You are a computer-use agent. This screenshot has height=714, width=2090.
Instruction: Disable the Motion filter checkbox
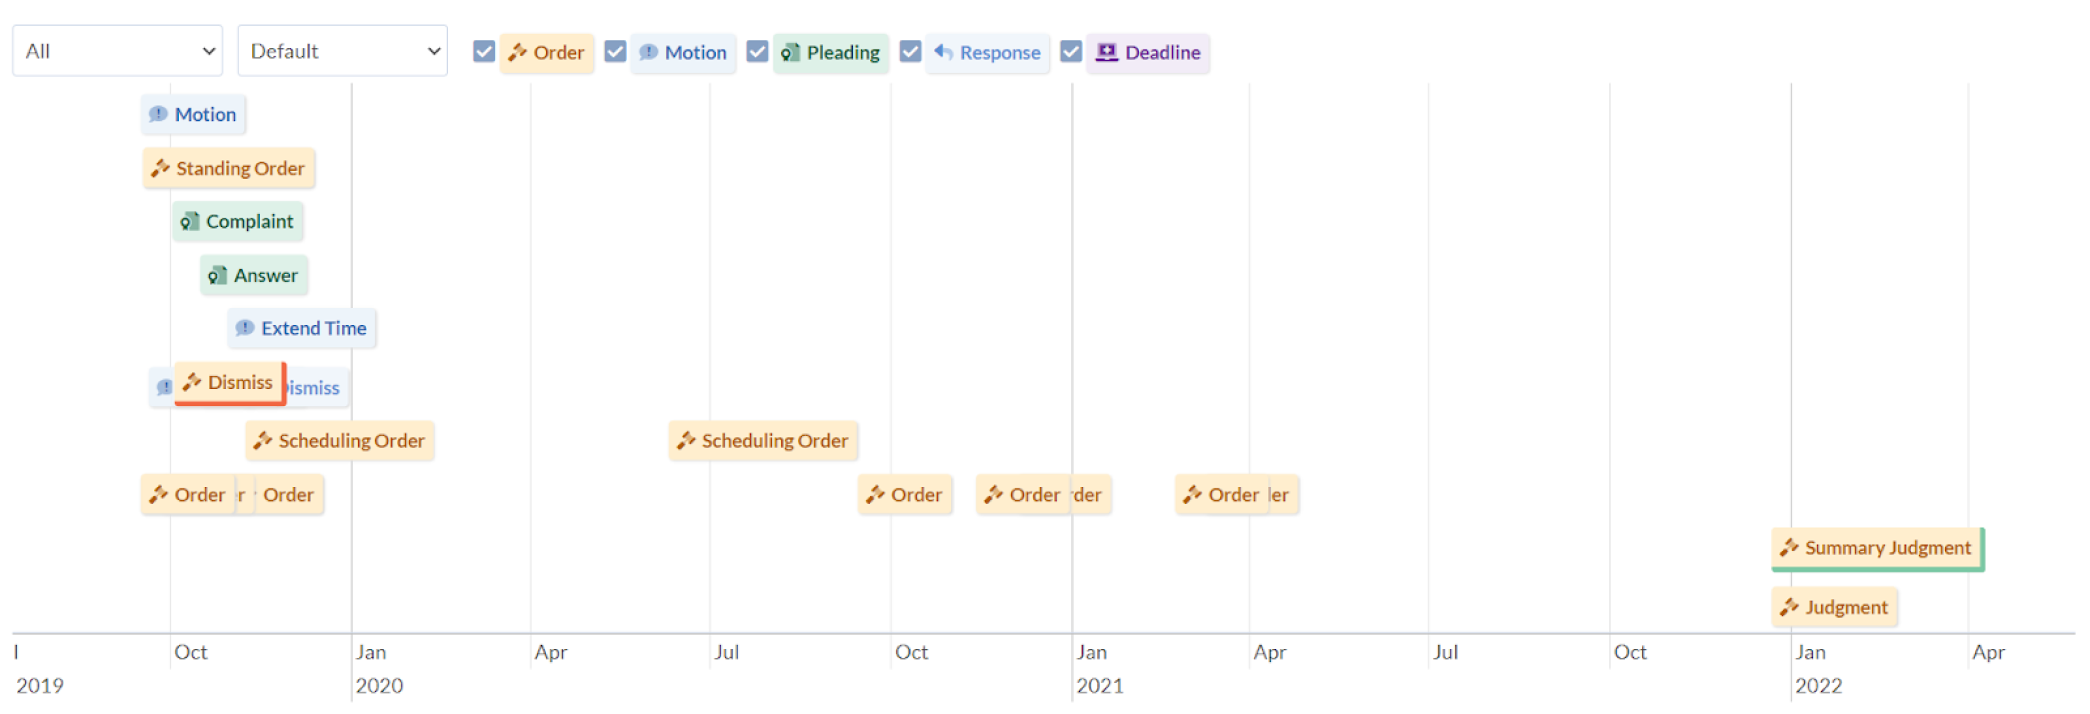pos(615,49)
